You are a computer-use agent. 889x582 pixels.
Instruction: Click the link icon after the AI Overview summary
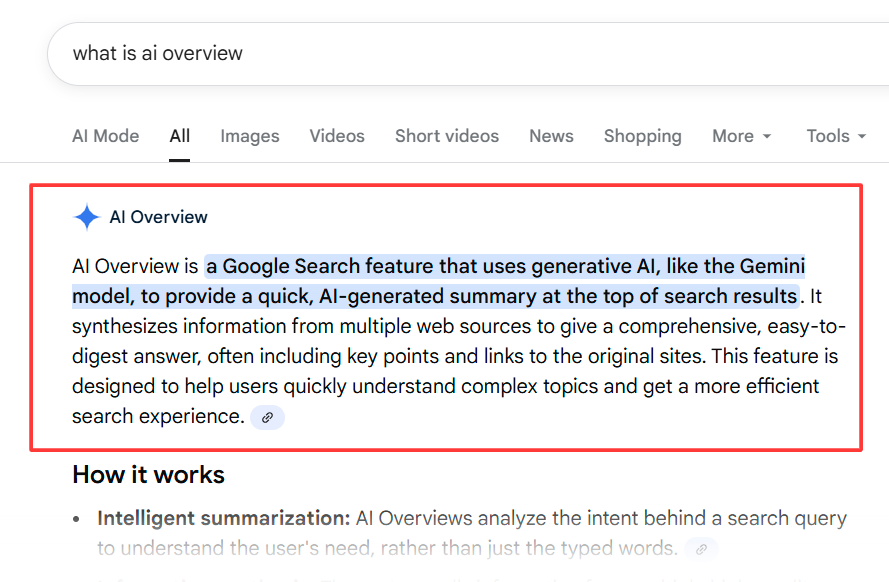point(266,417)
